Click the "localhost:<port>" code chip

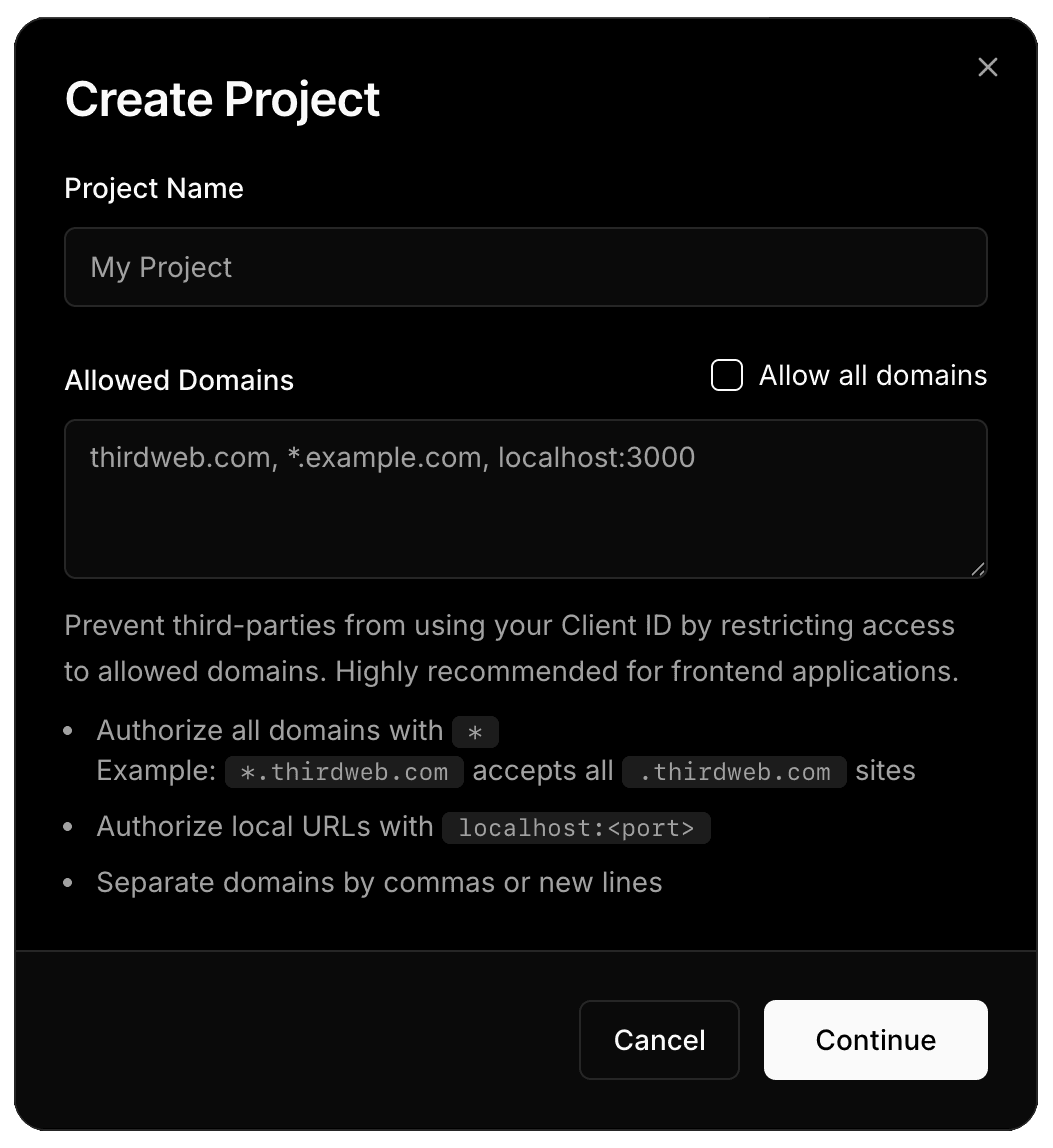point(576,828)
